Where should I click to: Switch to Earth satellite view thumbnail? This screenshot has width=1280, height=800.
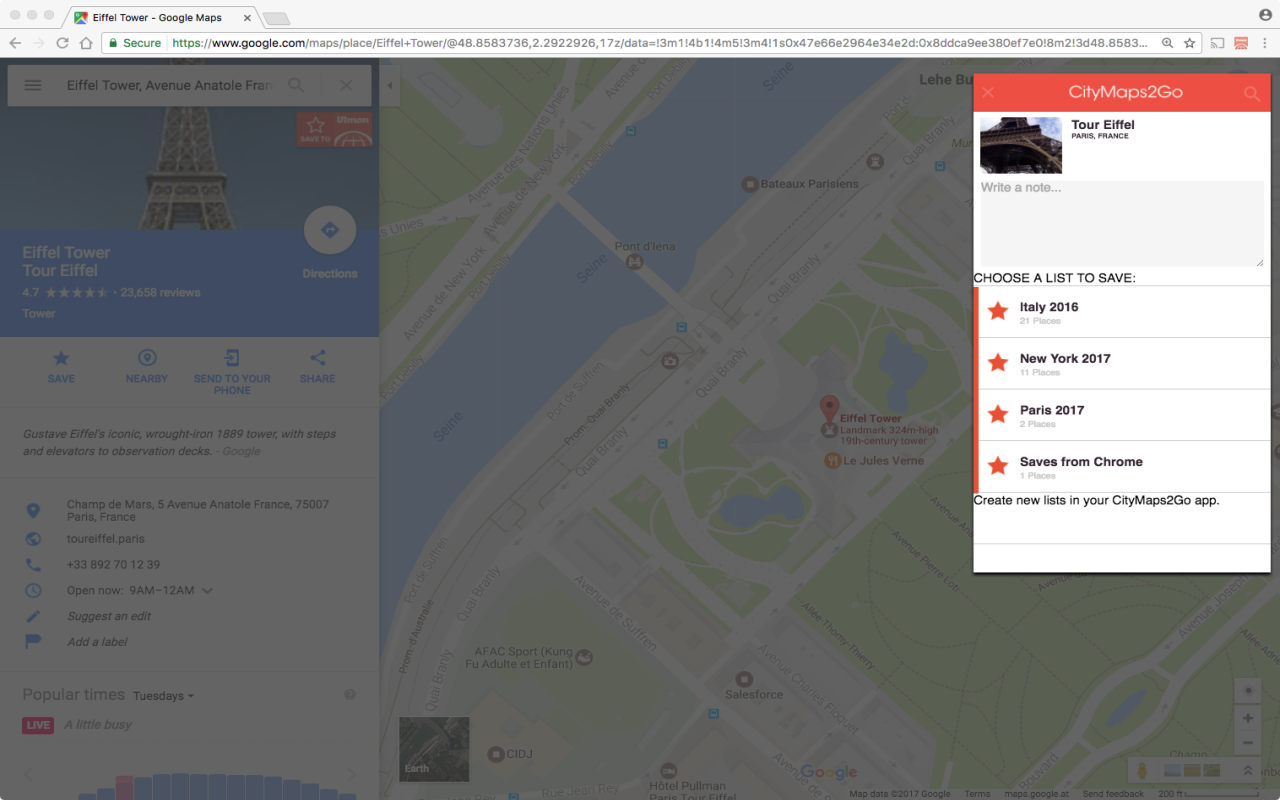434,749
